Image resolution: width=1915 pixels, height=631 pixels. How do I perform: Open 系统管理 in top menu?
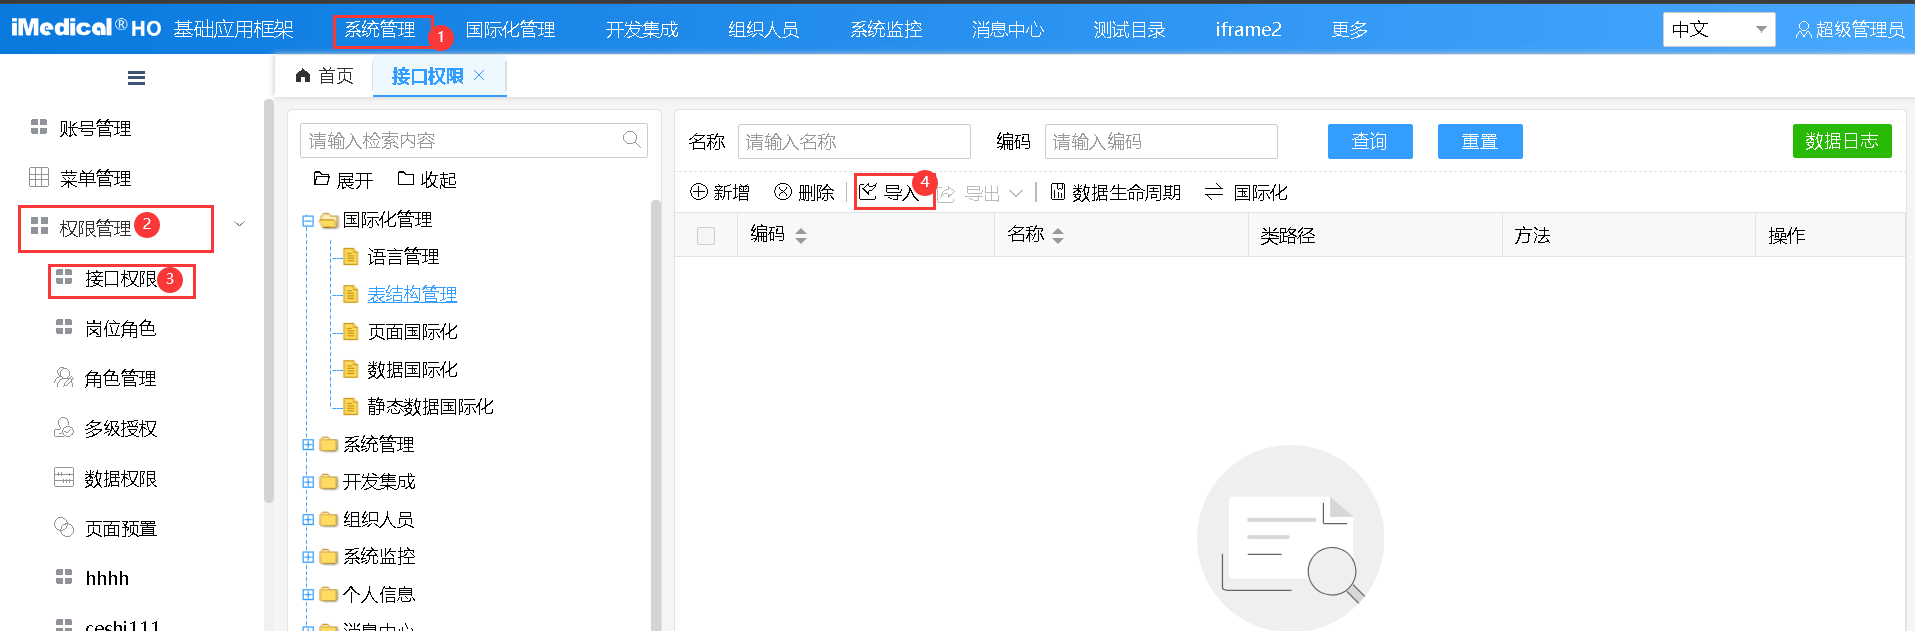point(380,30)
